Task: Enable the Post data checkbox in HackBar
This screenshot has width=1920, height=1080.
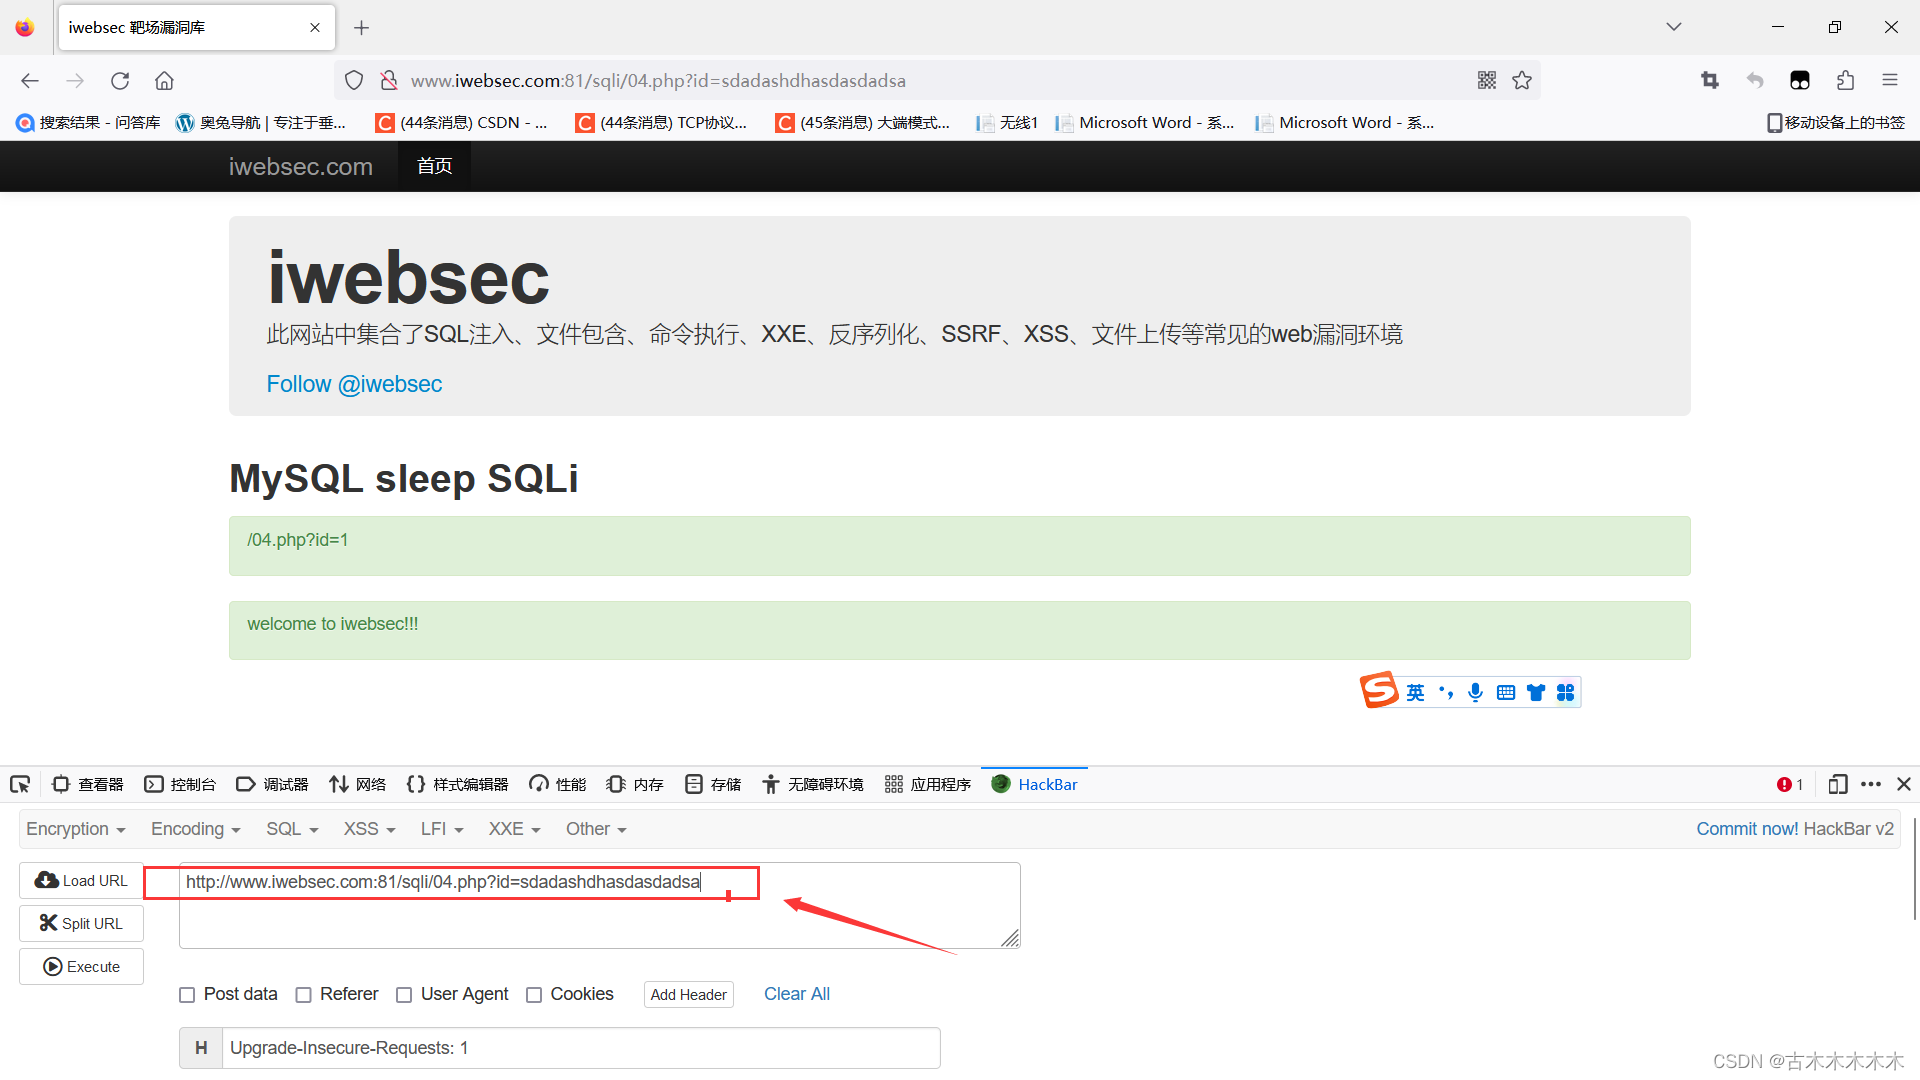Action: pos(186,994)
